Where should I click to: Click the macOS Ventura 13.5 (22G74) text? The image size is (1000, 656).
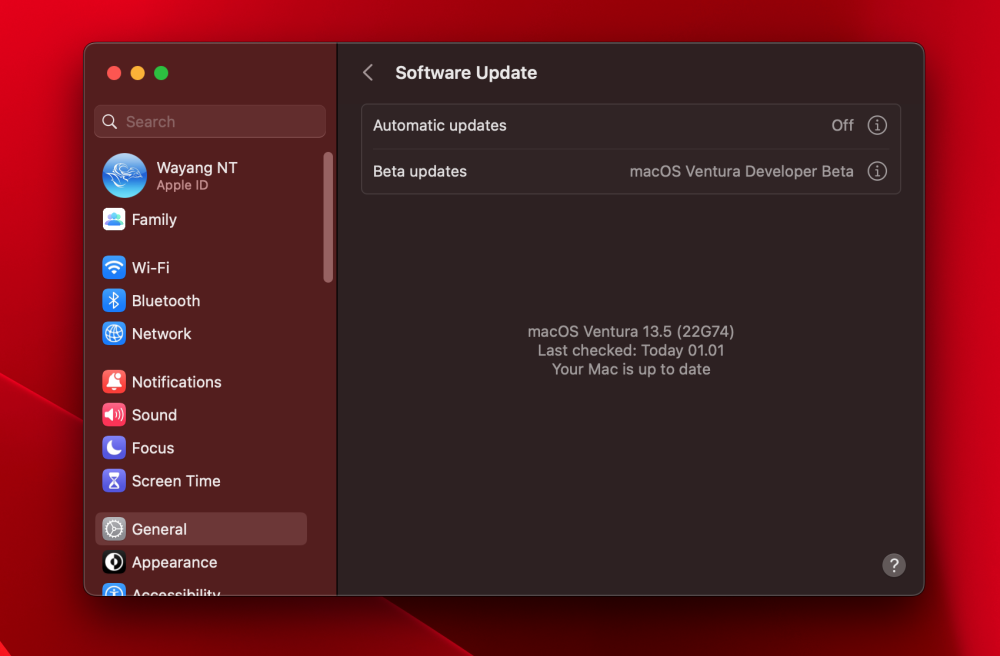point(631,332)
